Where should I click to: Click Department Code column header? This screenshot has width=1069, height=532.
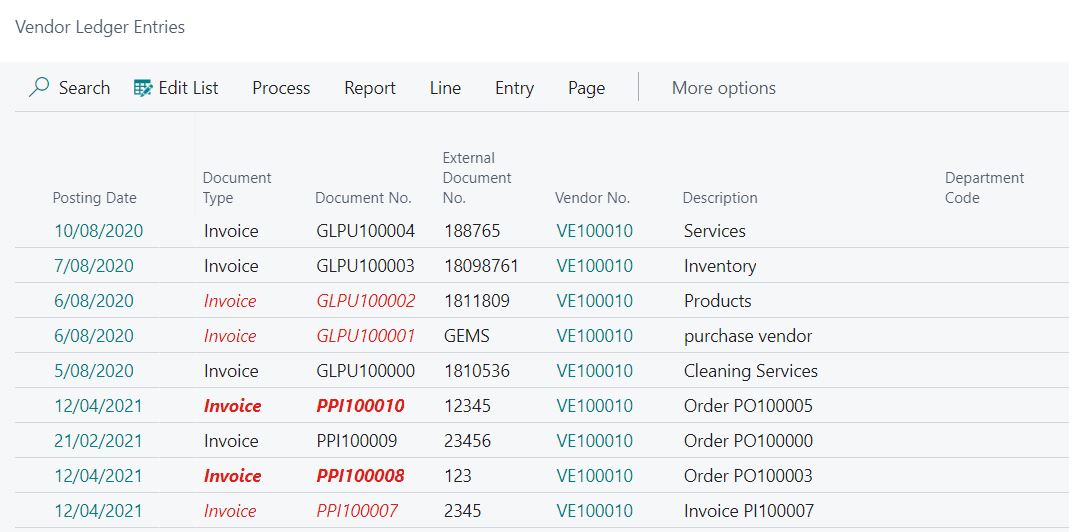[984, 188]
